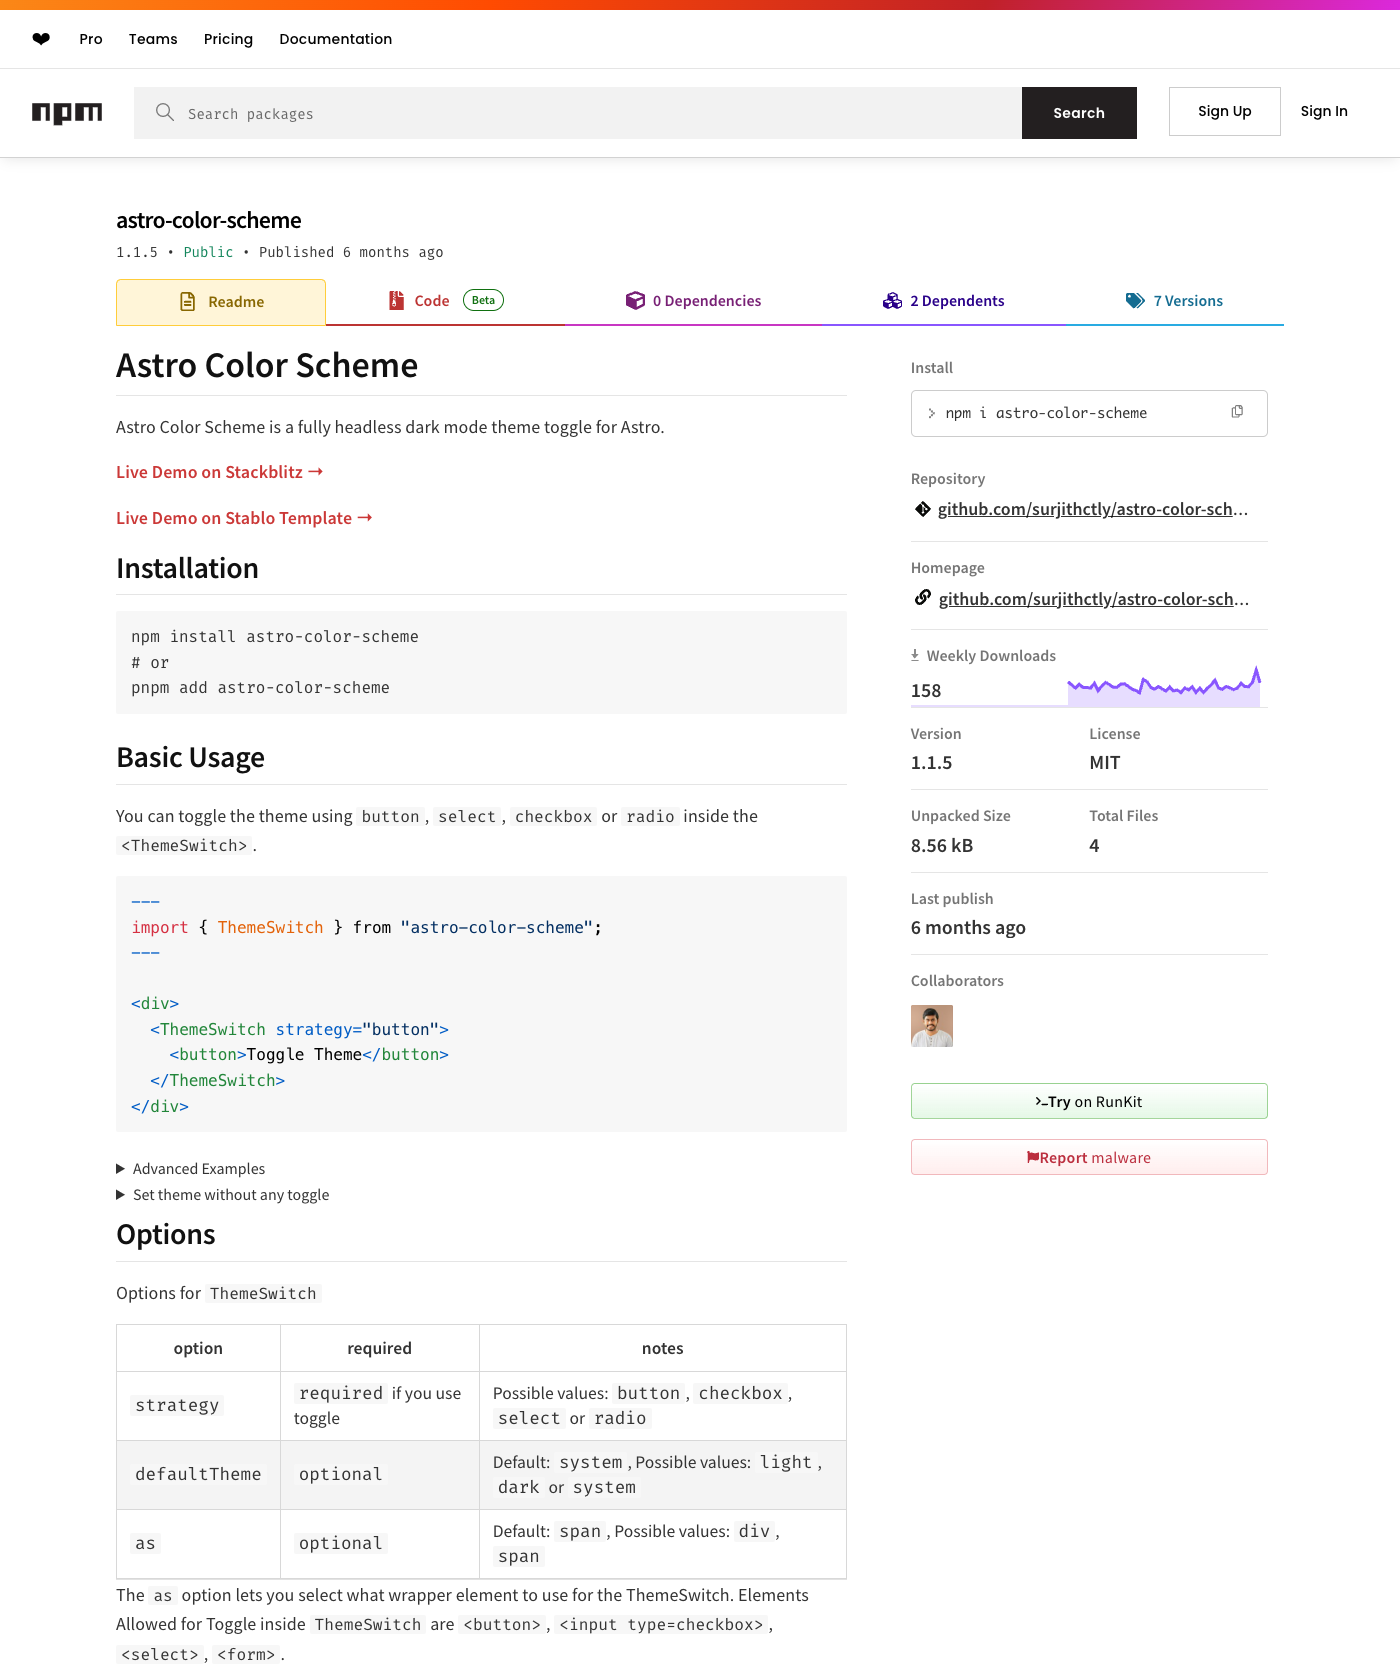Click the weekly downloads sparkline chart

tap(1164, 687)
